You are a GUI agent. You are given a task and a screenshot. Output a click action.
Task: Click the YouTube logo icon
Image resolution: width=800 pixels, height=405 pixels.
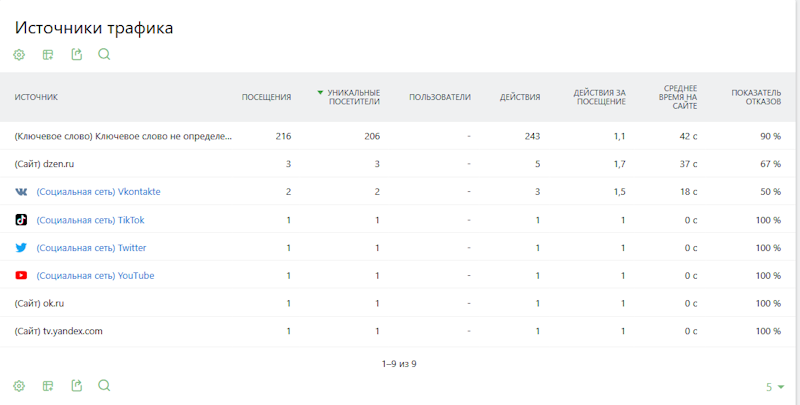pos(21,275)
